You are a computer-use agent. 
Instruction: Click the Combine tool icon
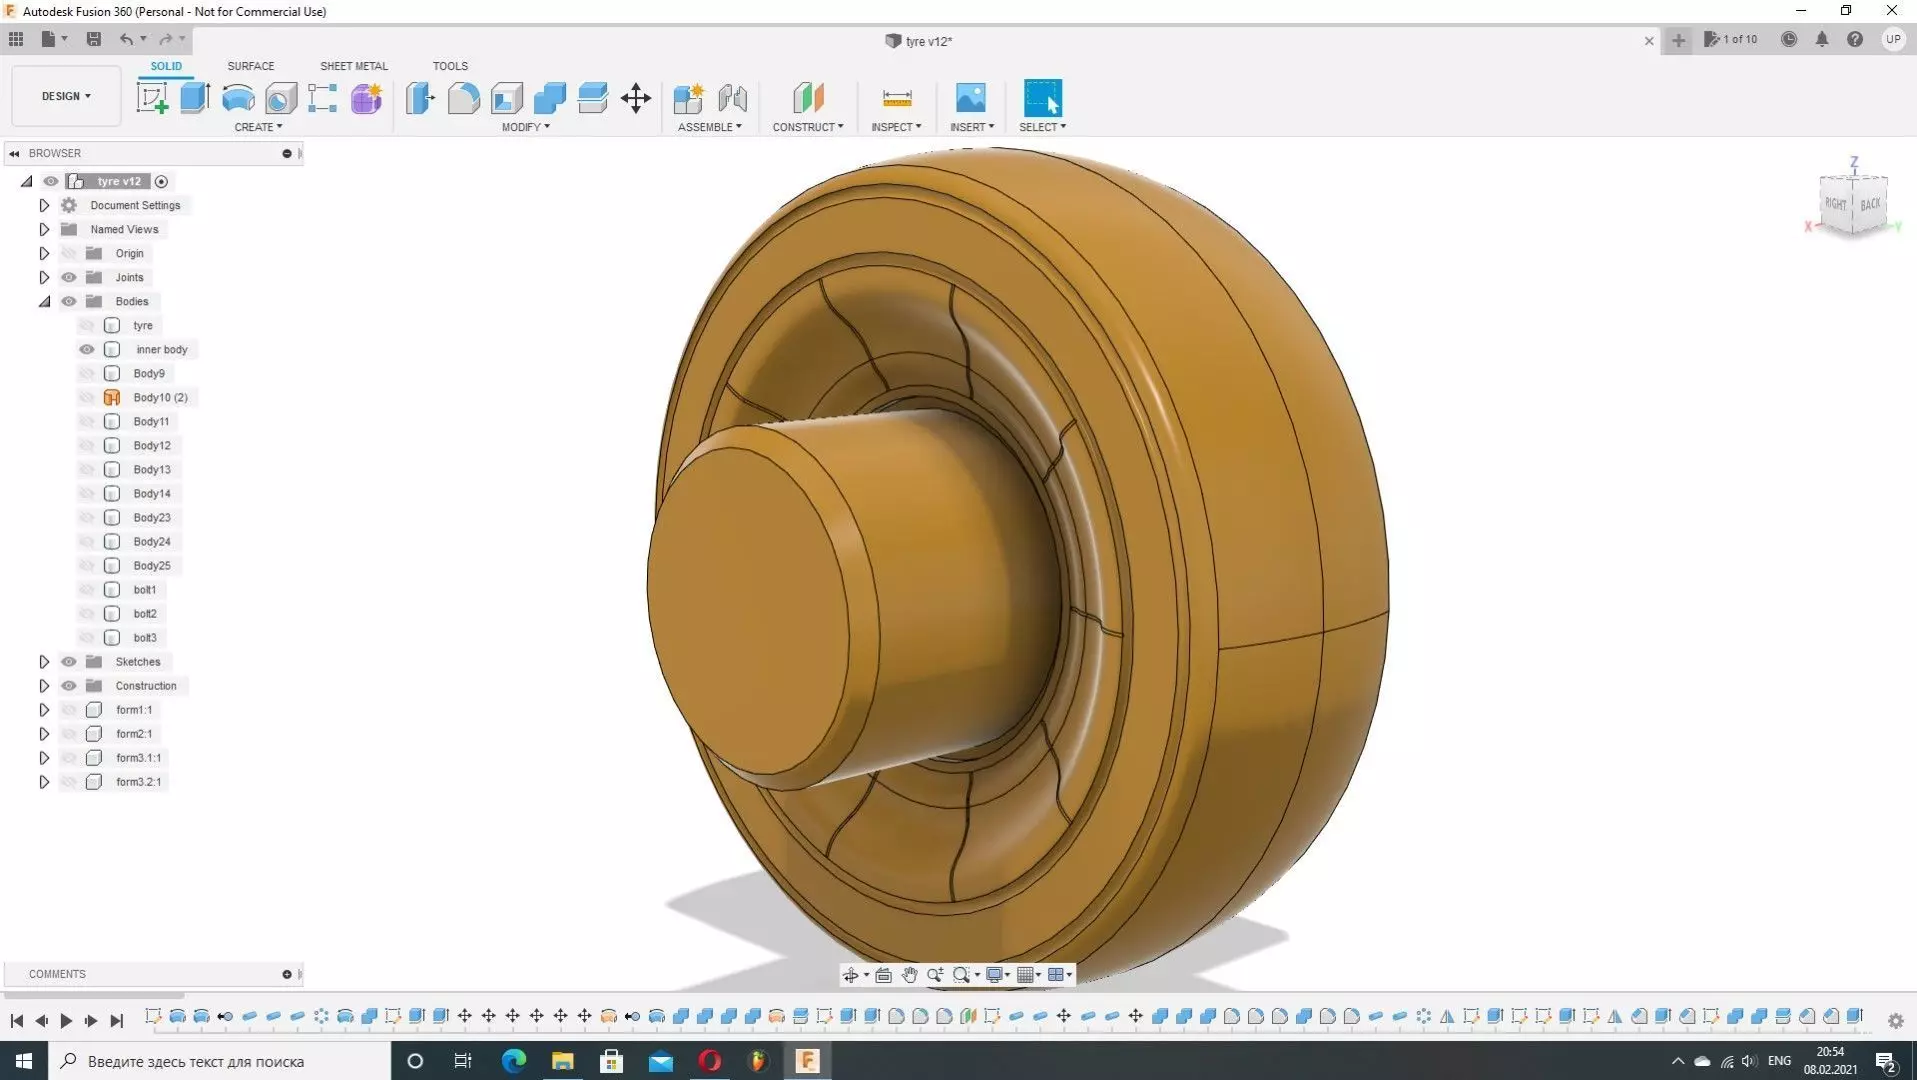[550, 98]
